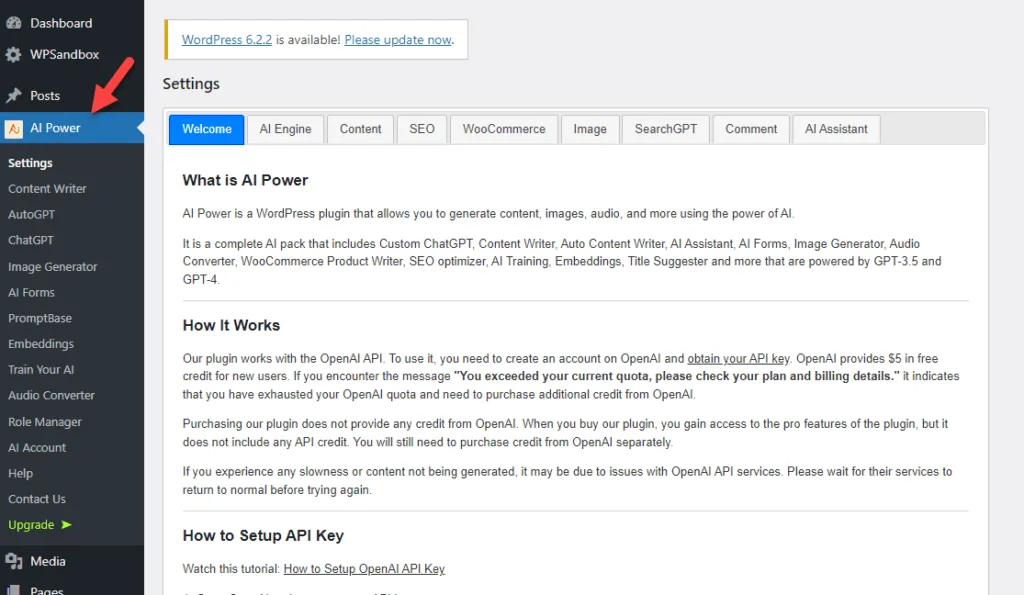Click the Posts pushpin icon
This screenshot has width=1024, height=595.
coord(14,95)
